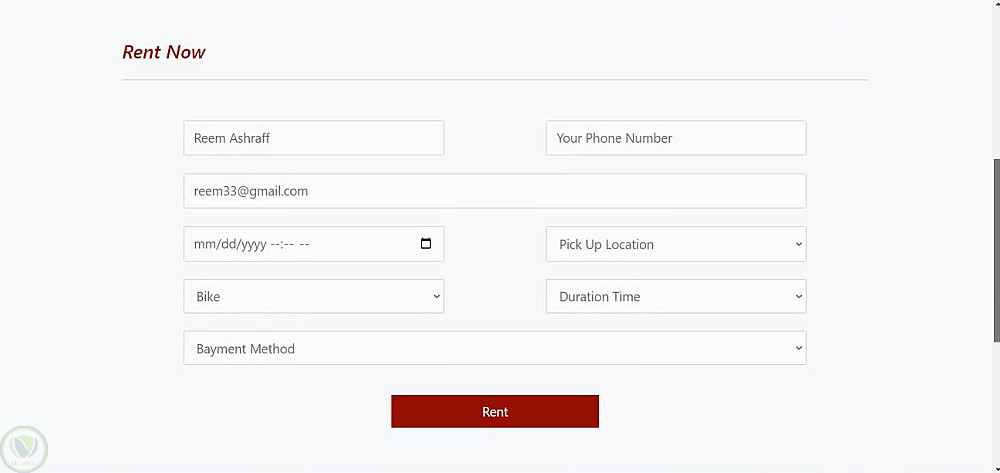Focus the name field containing Reem Ashraff
The image size is (1000, 473).
click(313, 138)
